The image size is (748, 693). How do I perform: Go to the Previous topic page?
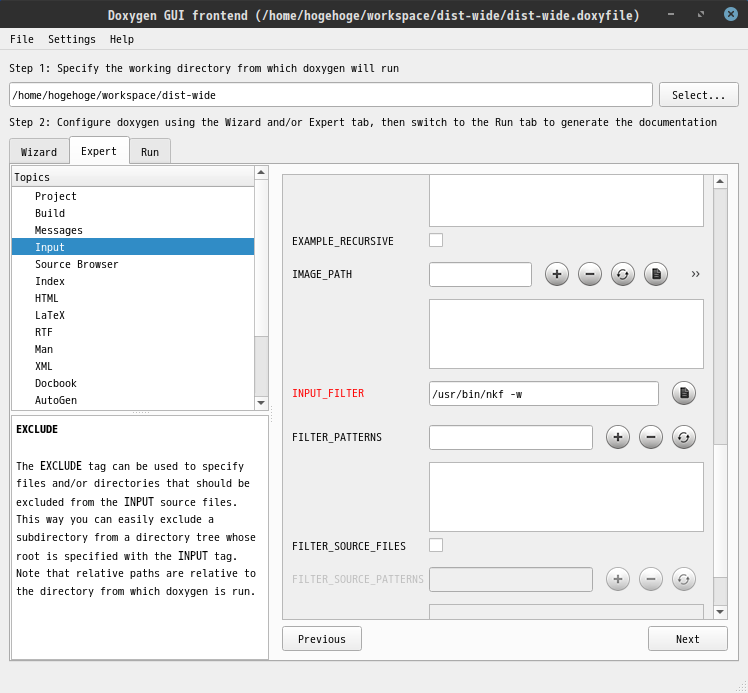322,639
